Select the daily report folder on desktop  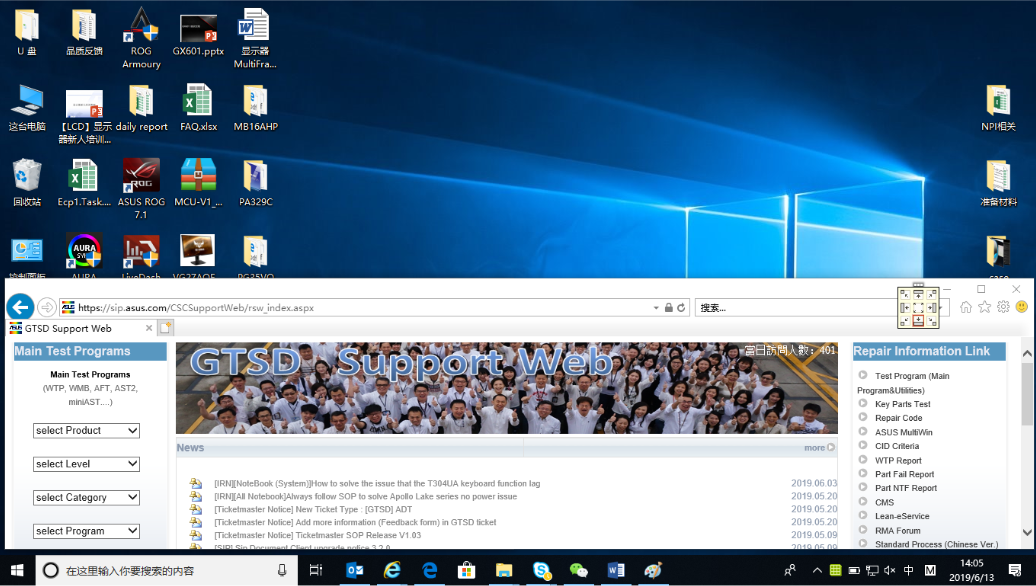tap(141, 108)
